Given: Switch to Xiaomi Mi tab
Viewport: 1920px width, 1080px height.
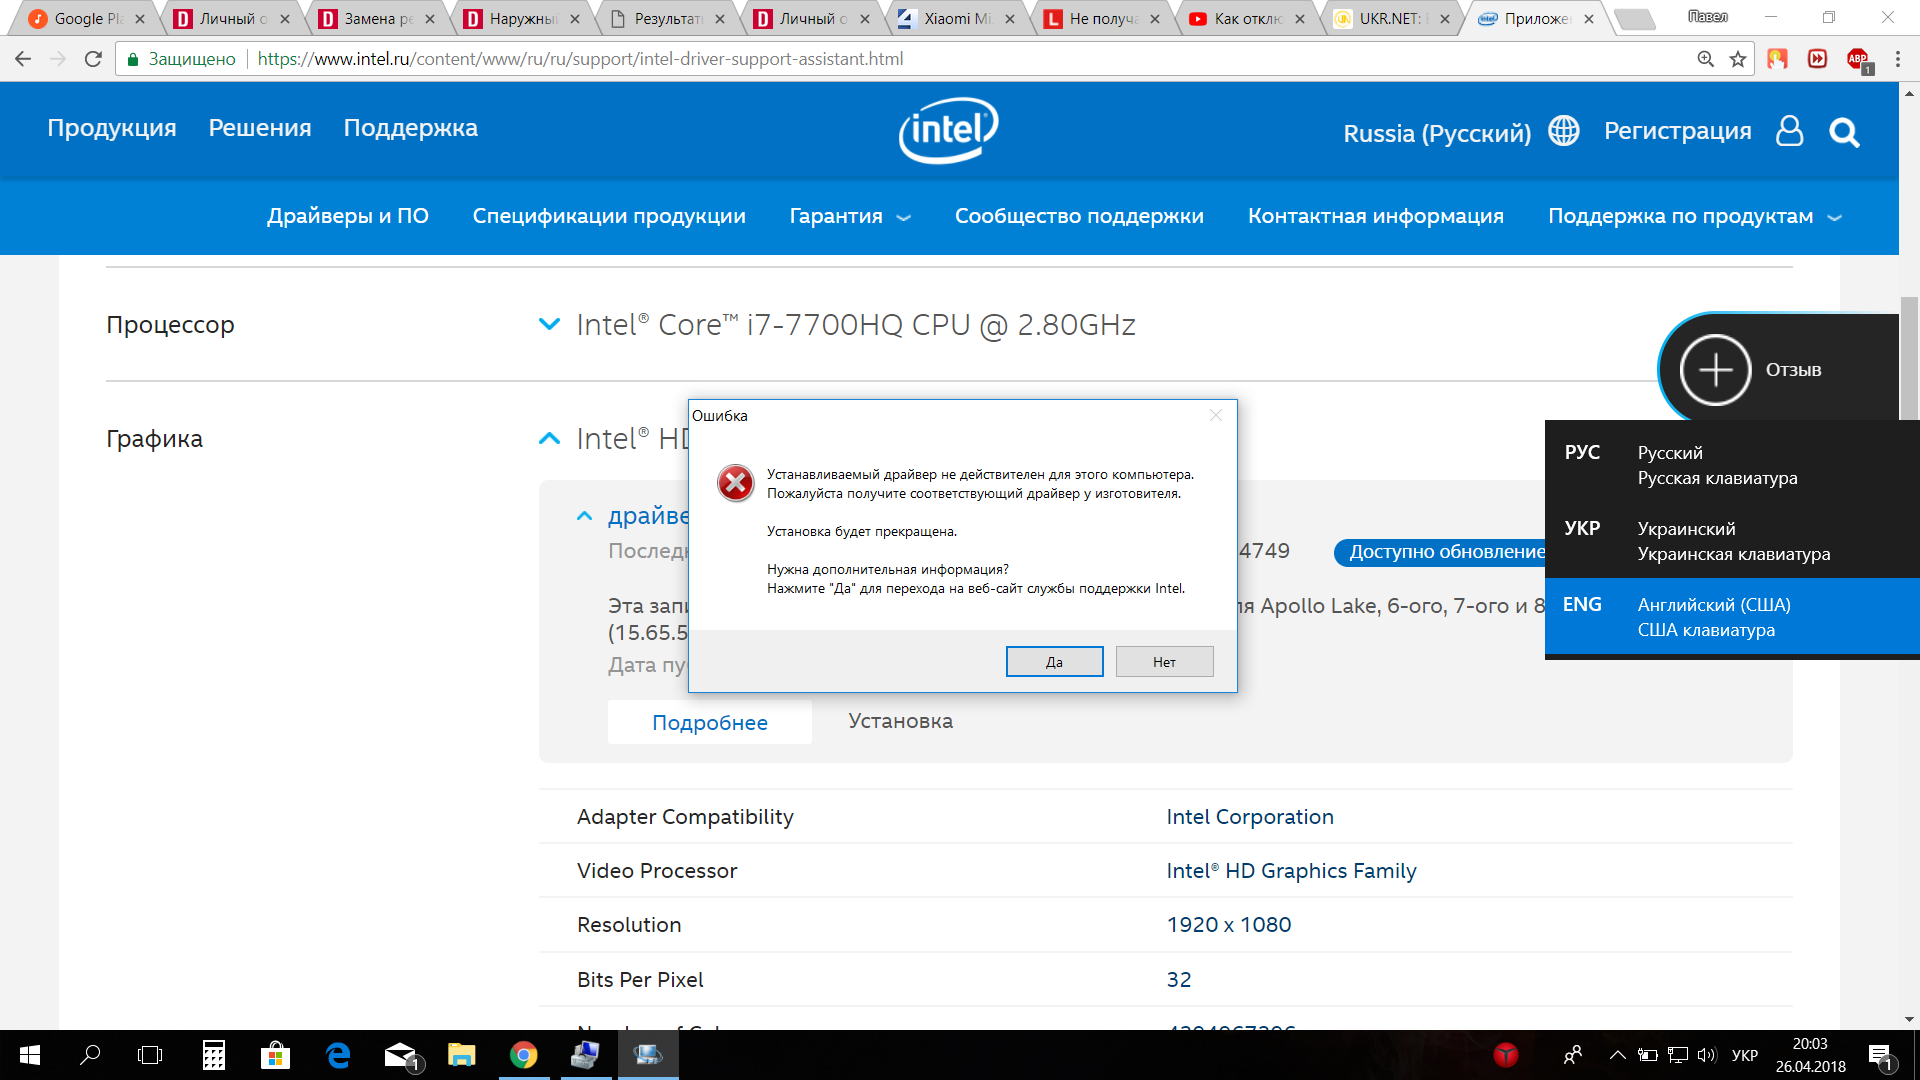Looking at the screenshot, I should [x=958, y=18].
